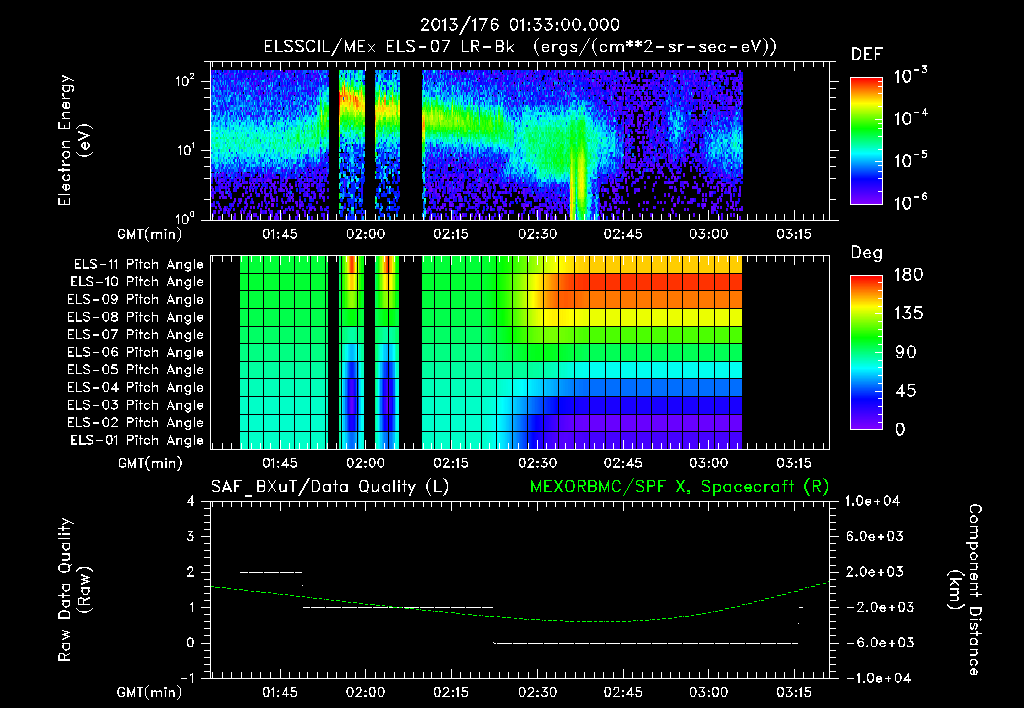Click ELS-09 Pitch Angle row label
1024x708 pixels.
pyautogui.click(x=135, y=300)
